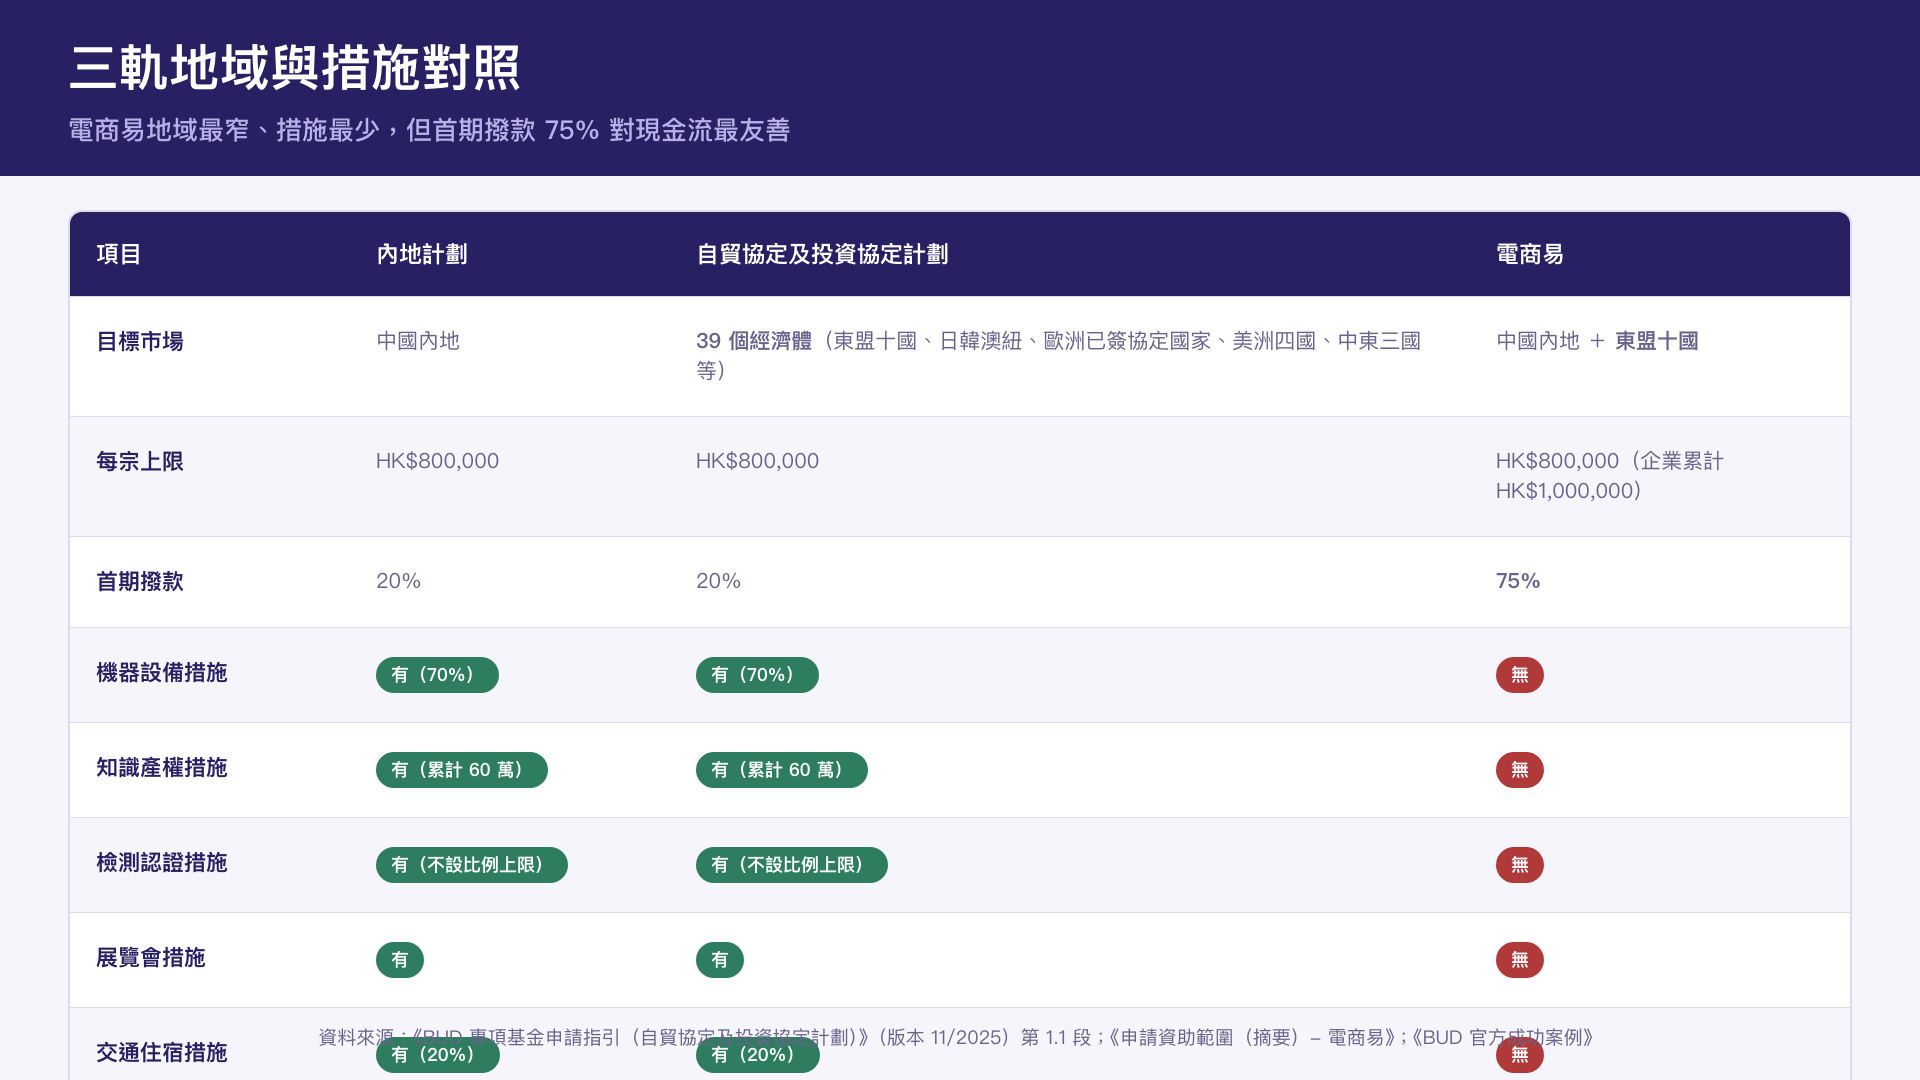Click the 有 badge under 自貿協定 in 展覽會措施

[x=720, y=960]
